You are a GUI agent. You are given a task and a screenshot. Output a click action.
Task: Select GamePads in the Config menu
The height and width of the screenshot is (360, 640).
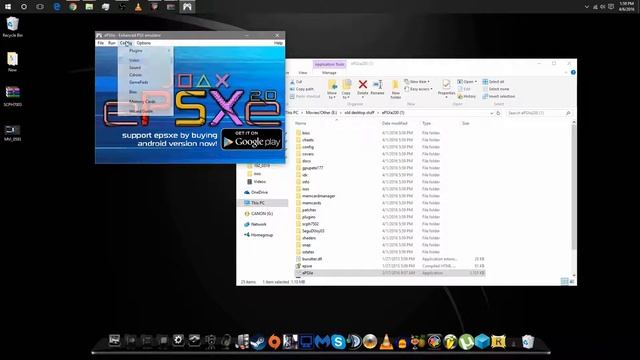pyautogui.click(x=145, y=82)
